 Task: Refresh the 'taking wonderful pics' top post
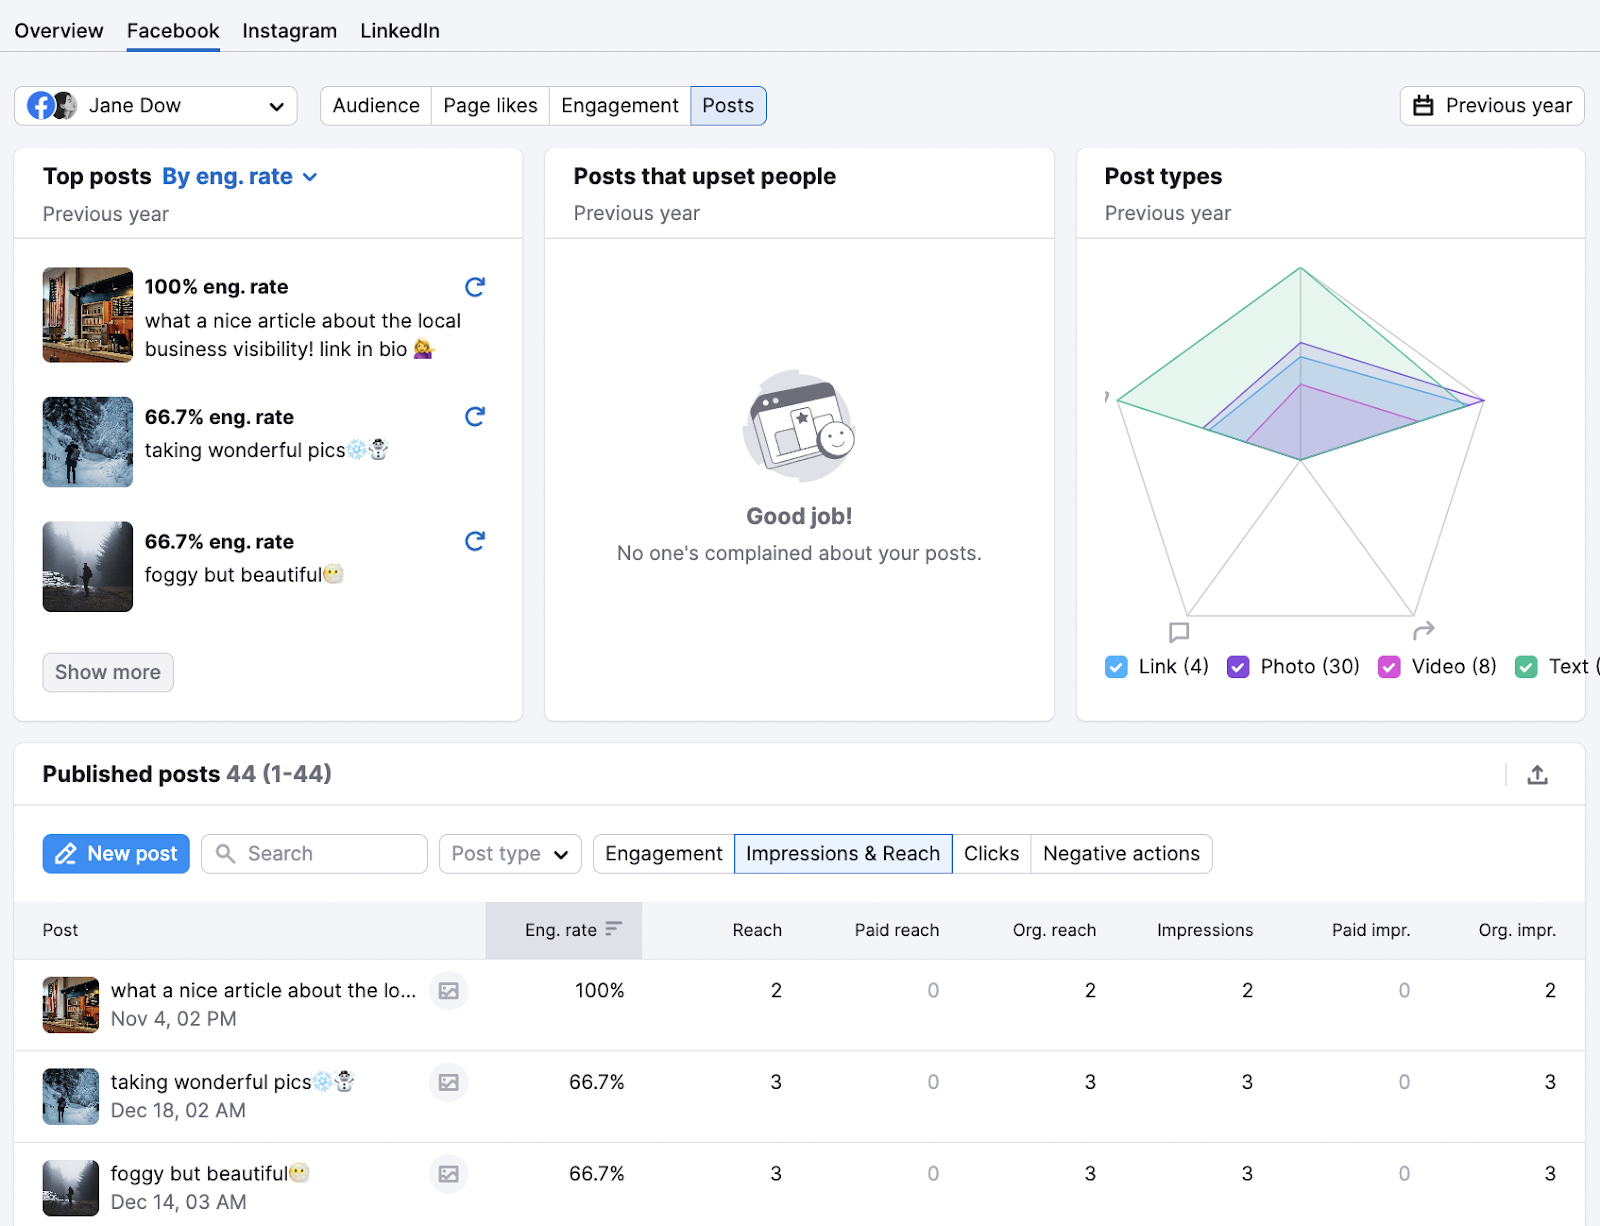pyautogui.click(x=475, y=417)
